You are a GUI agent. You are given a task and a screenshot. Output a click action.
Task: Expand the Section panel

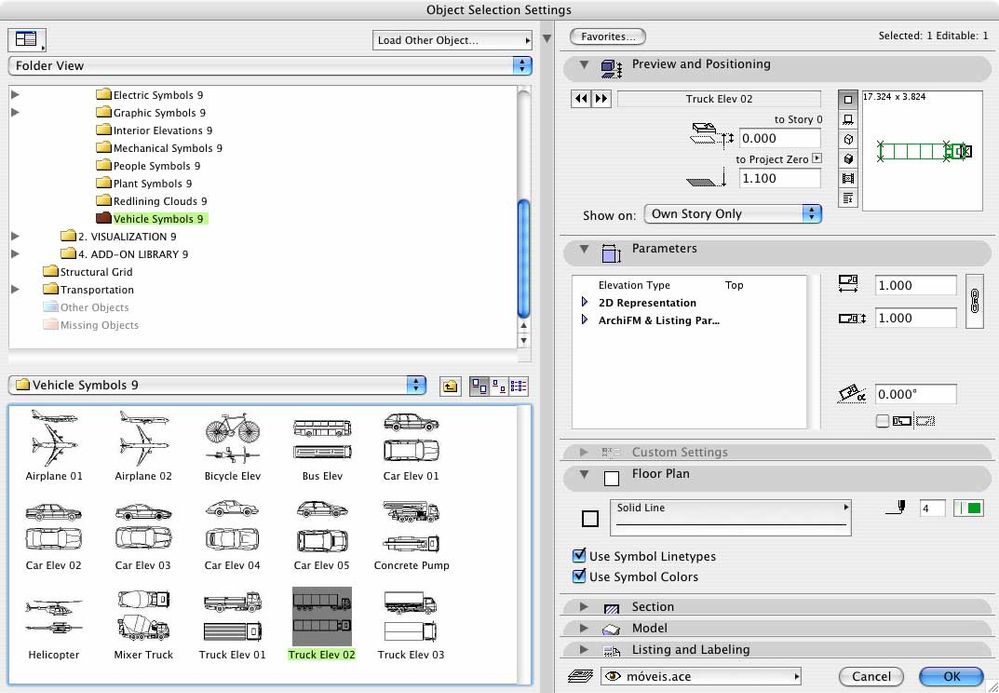pos(584,607)
